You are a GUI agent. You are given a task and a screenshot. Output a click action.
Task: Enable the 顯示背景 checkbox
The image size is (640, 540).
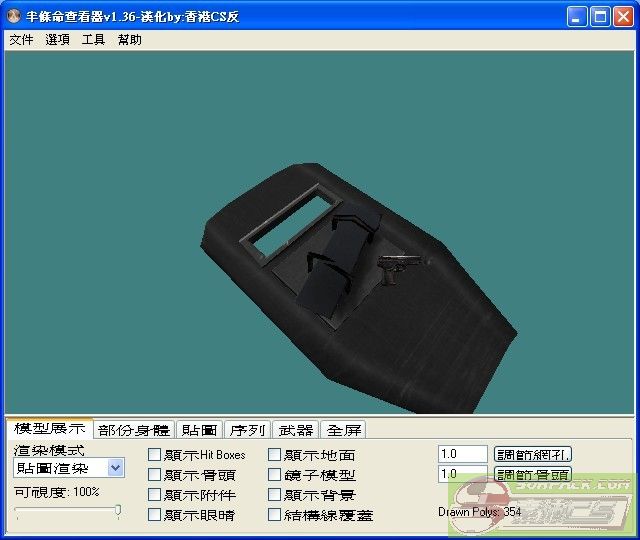(274, 494)
